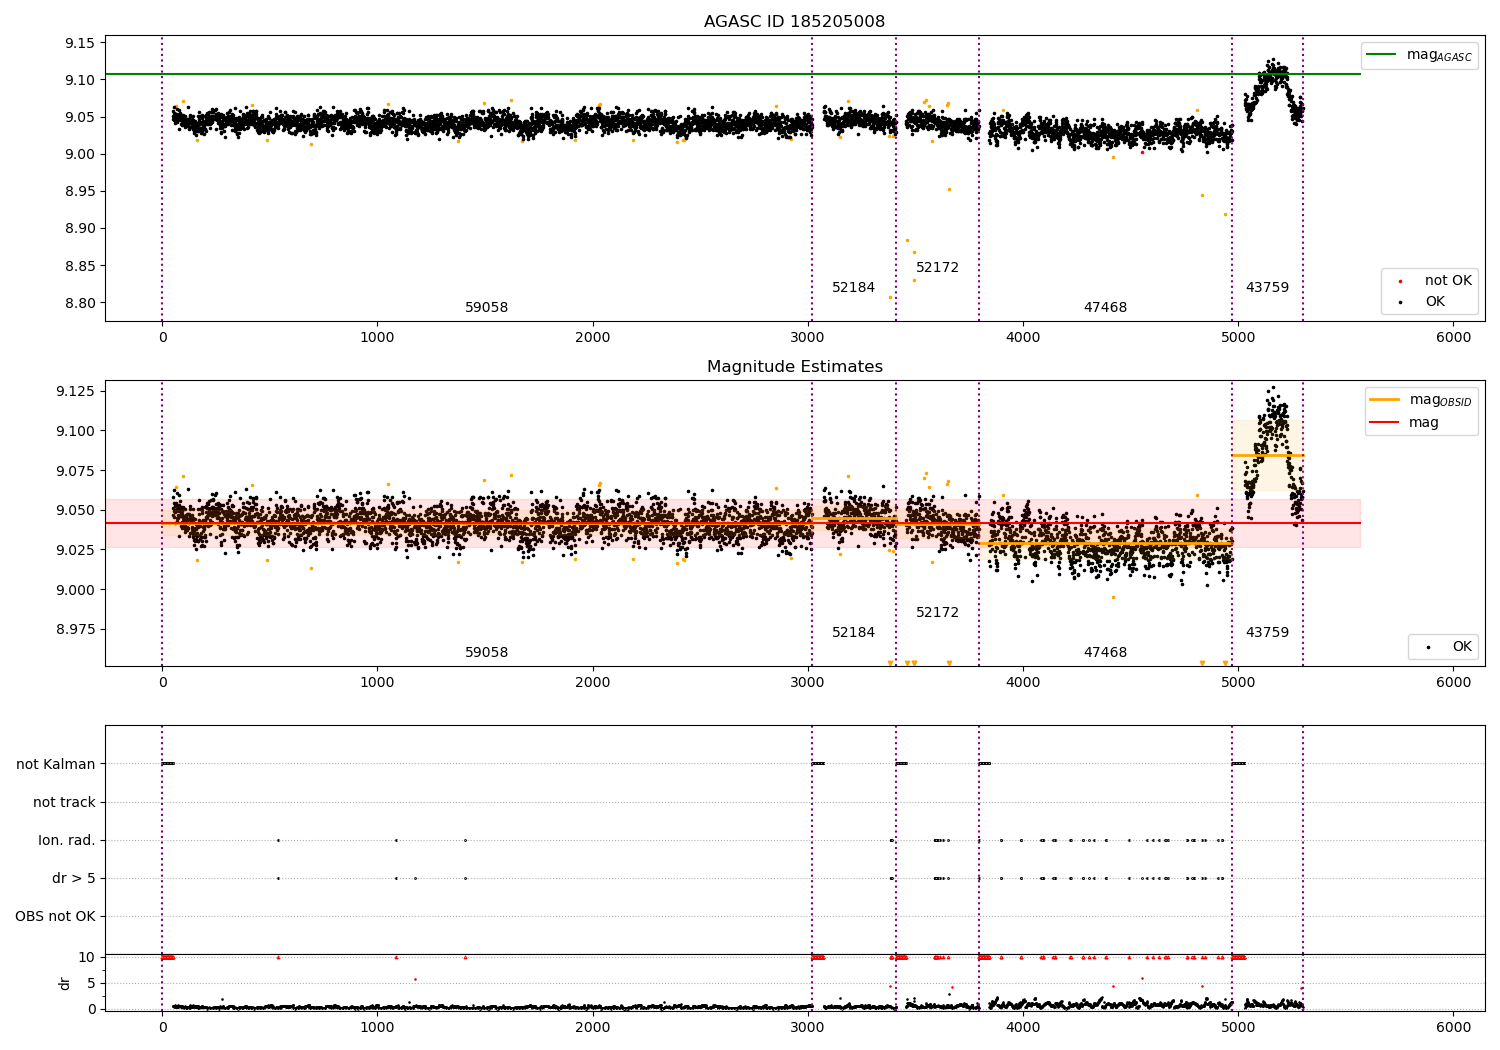Click the 'OBS not OK' y-axis label
This screenshot has width=1500, height=1050.
[x=55, y=916]
